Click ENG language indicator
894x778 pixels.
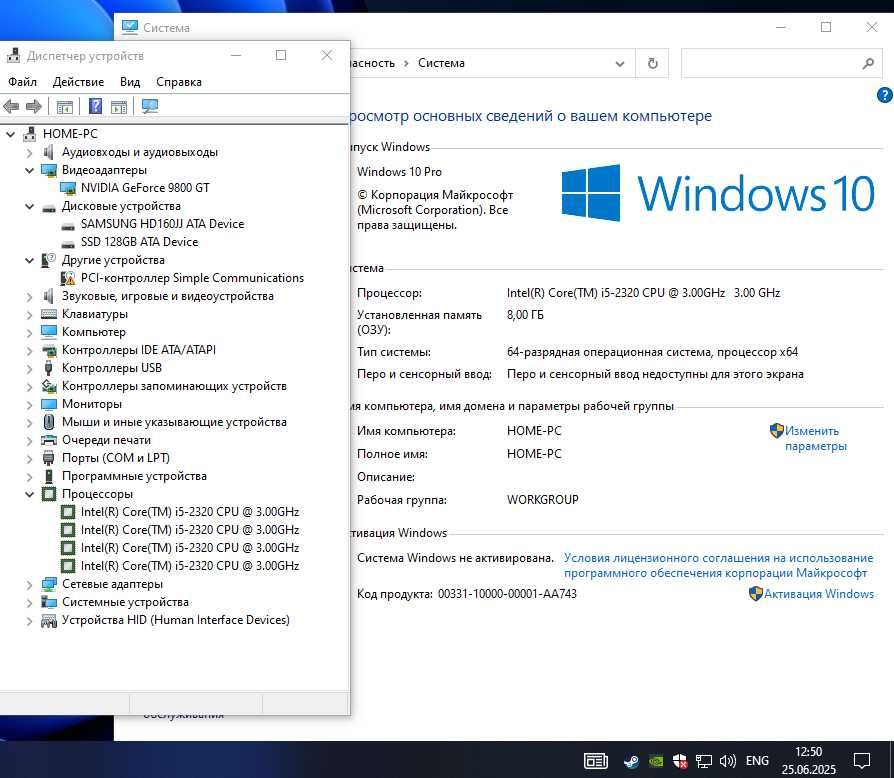coord(757,761)
